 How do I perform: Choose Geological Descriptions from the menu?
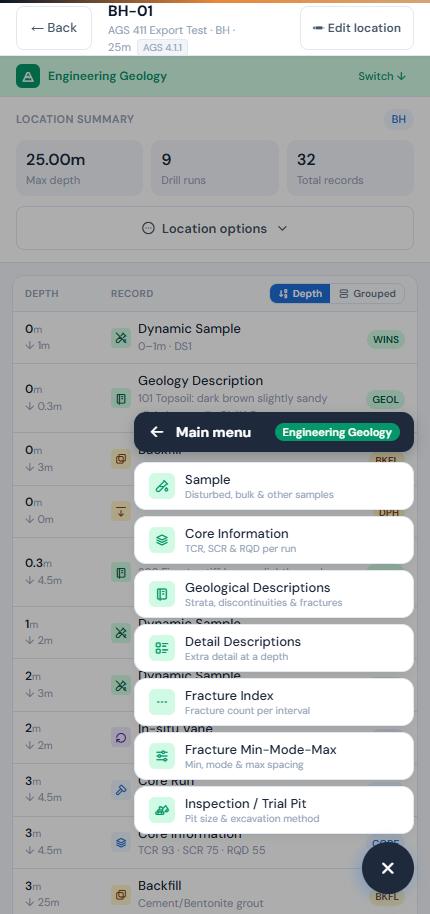click(274, 594)
